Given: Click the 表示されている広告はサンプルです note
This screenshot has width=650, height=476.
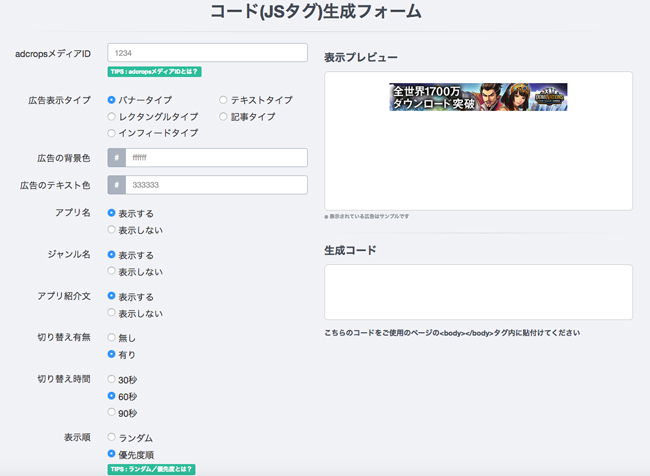Looking at the screenshot, I should [366, 216].
